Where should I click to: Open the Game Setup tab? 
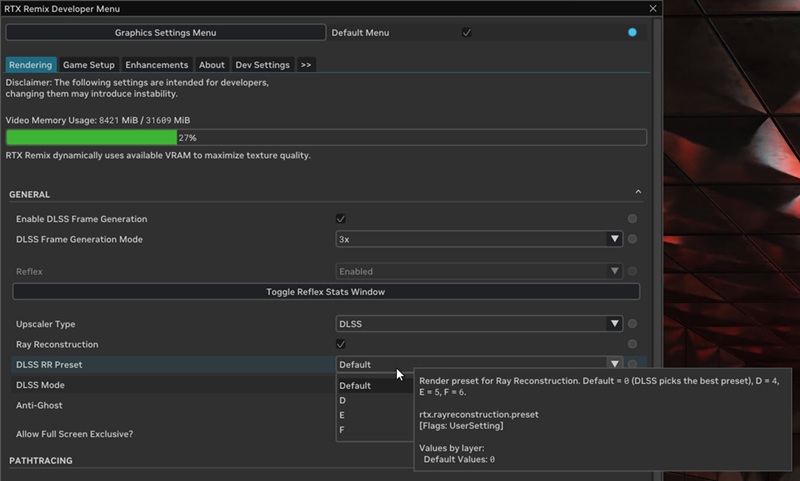point(89,65)
